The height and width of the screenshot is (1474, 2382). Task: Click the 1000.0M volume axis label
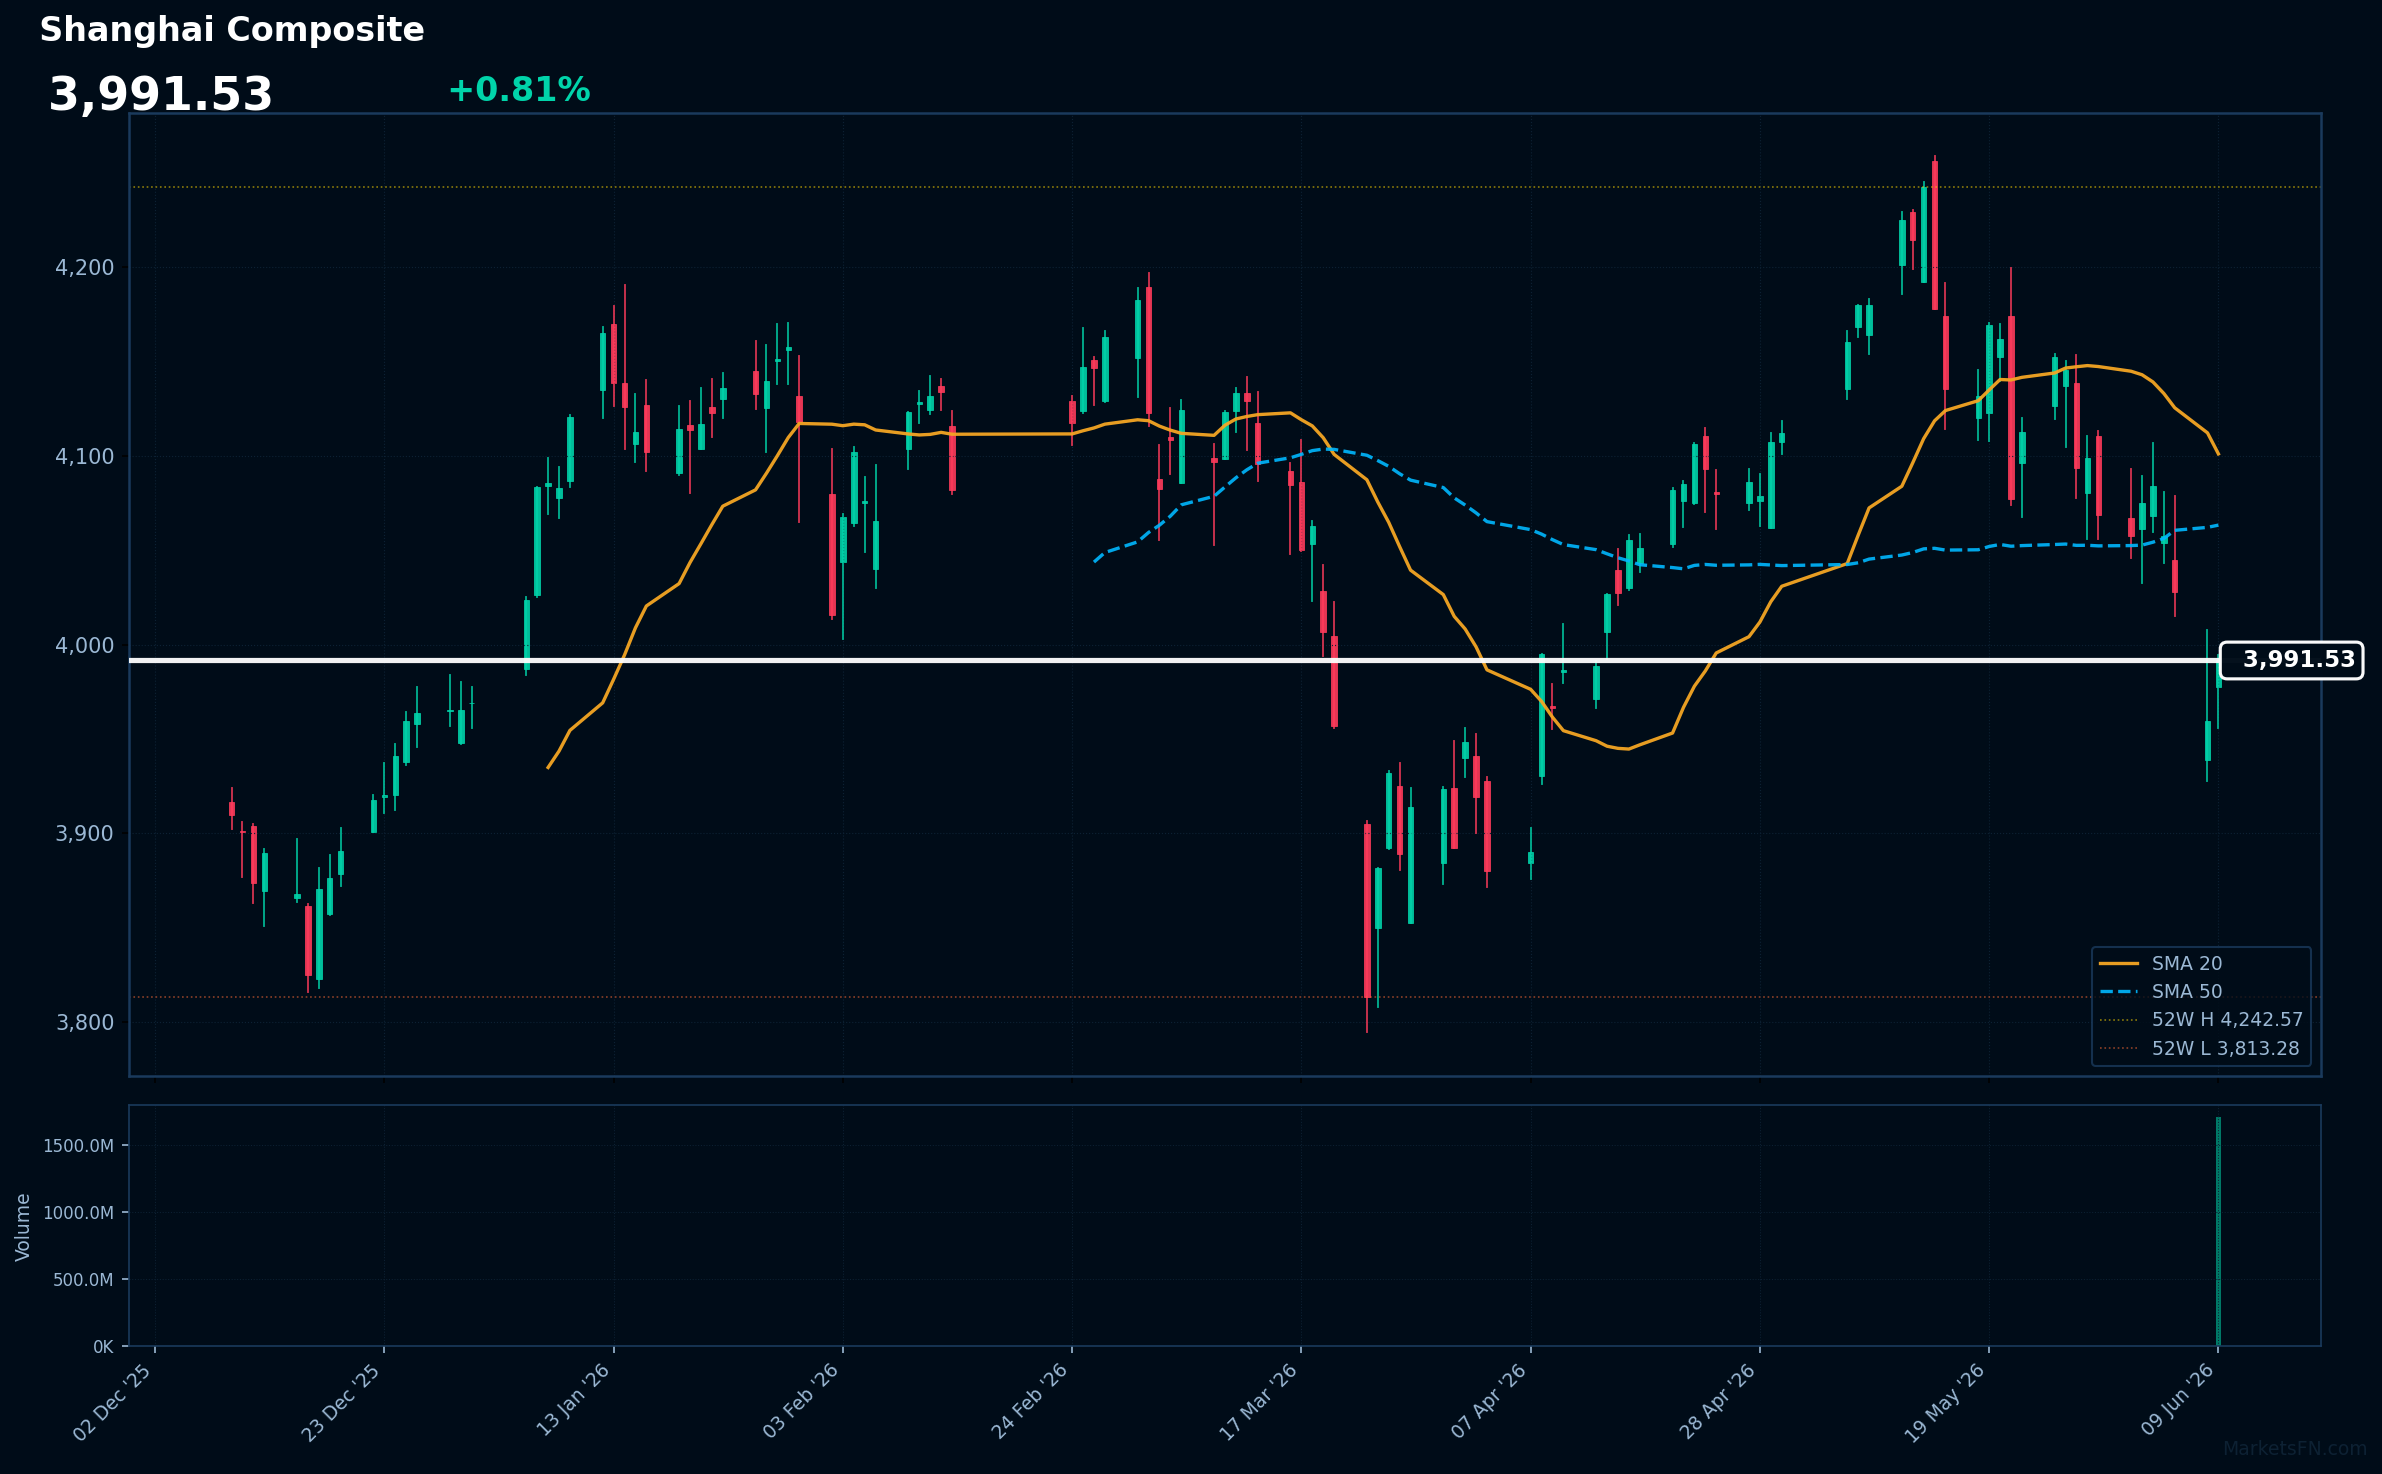pyautogui.click(x=78, y=1213)
